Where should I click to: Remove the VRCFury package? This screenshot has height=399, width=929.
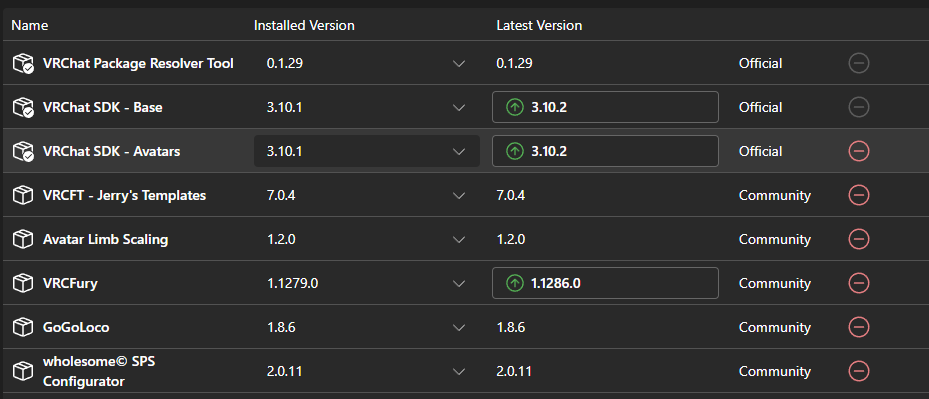(858, 283)
